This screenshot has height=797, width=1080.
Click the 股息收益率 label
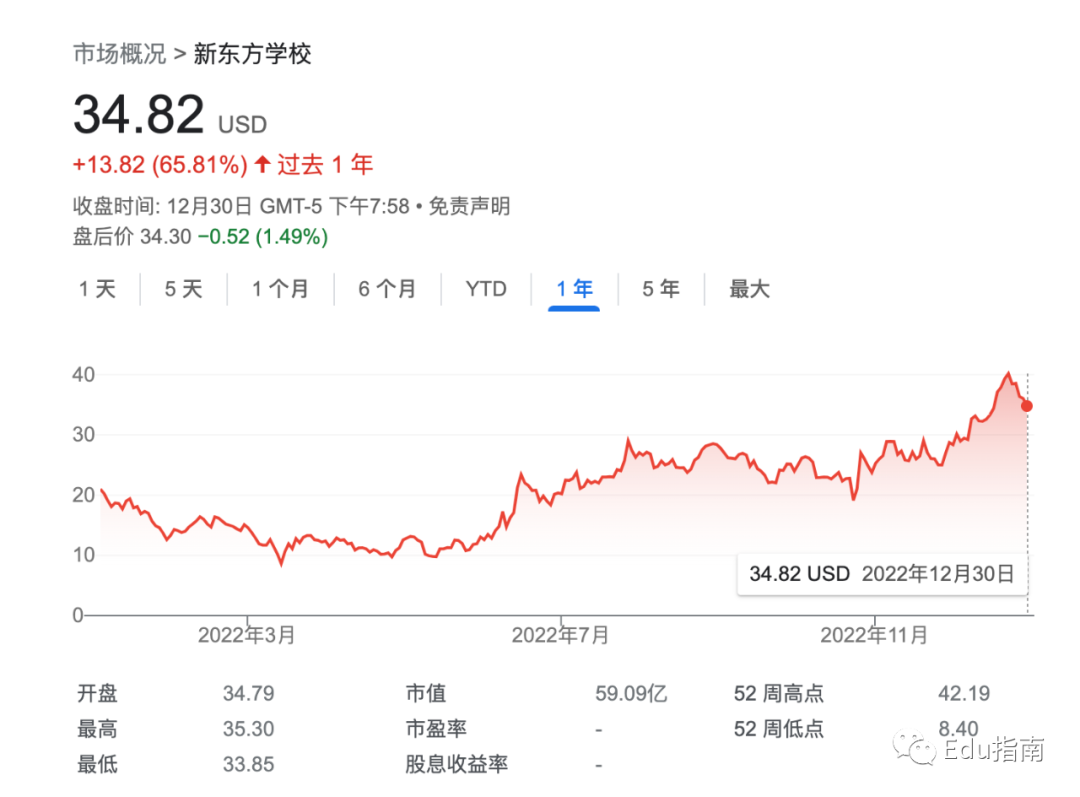[457, 765]
